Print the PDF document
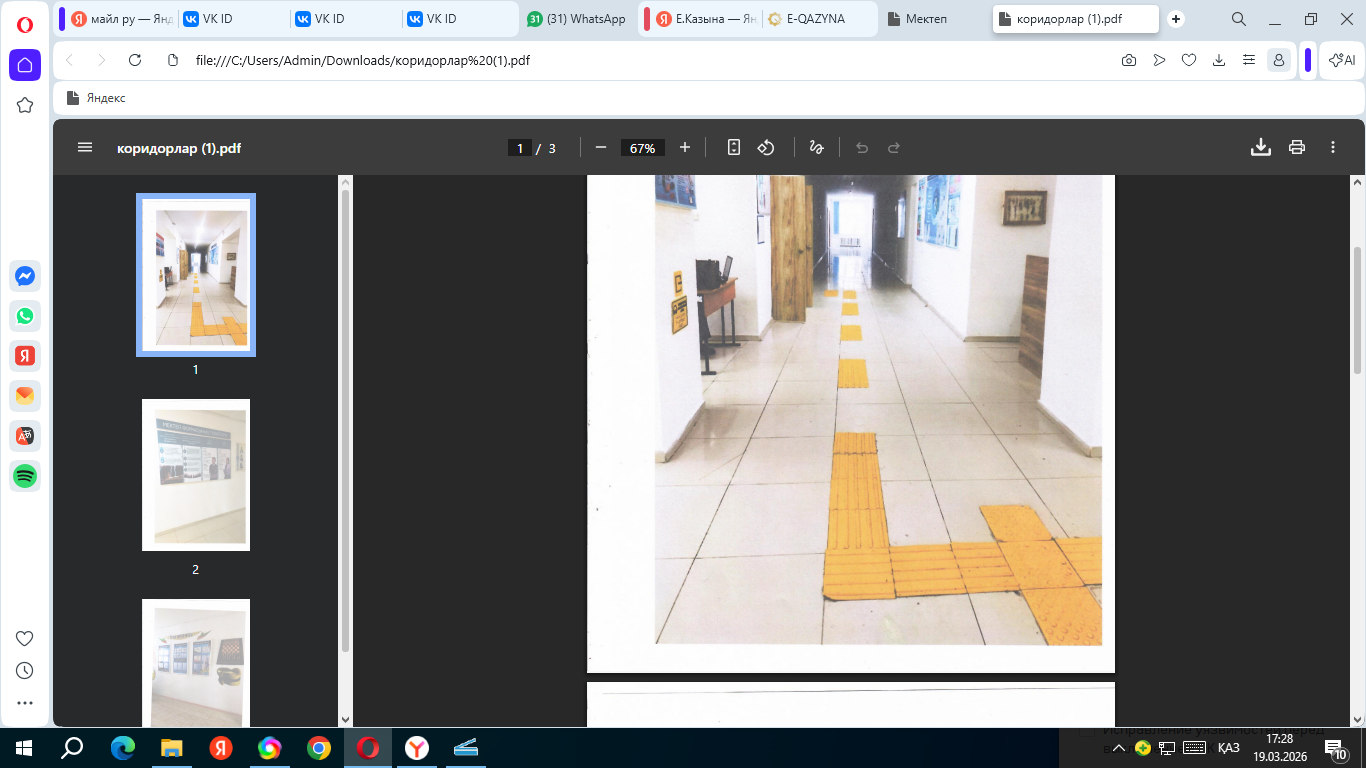Image resolution: width=1366 pixels, height=768 pixels. 1297,148
